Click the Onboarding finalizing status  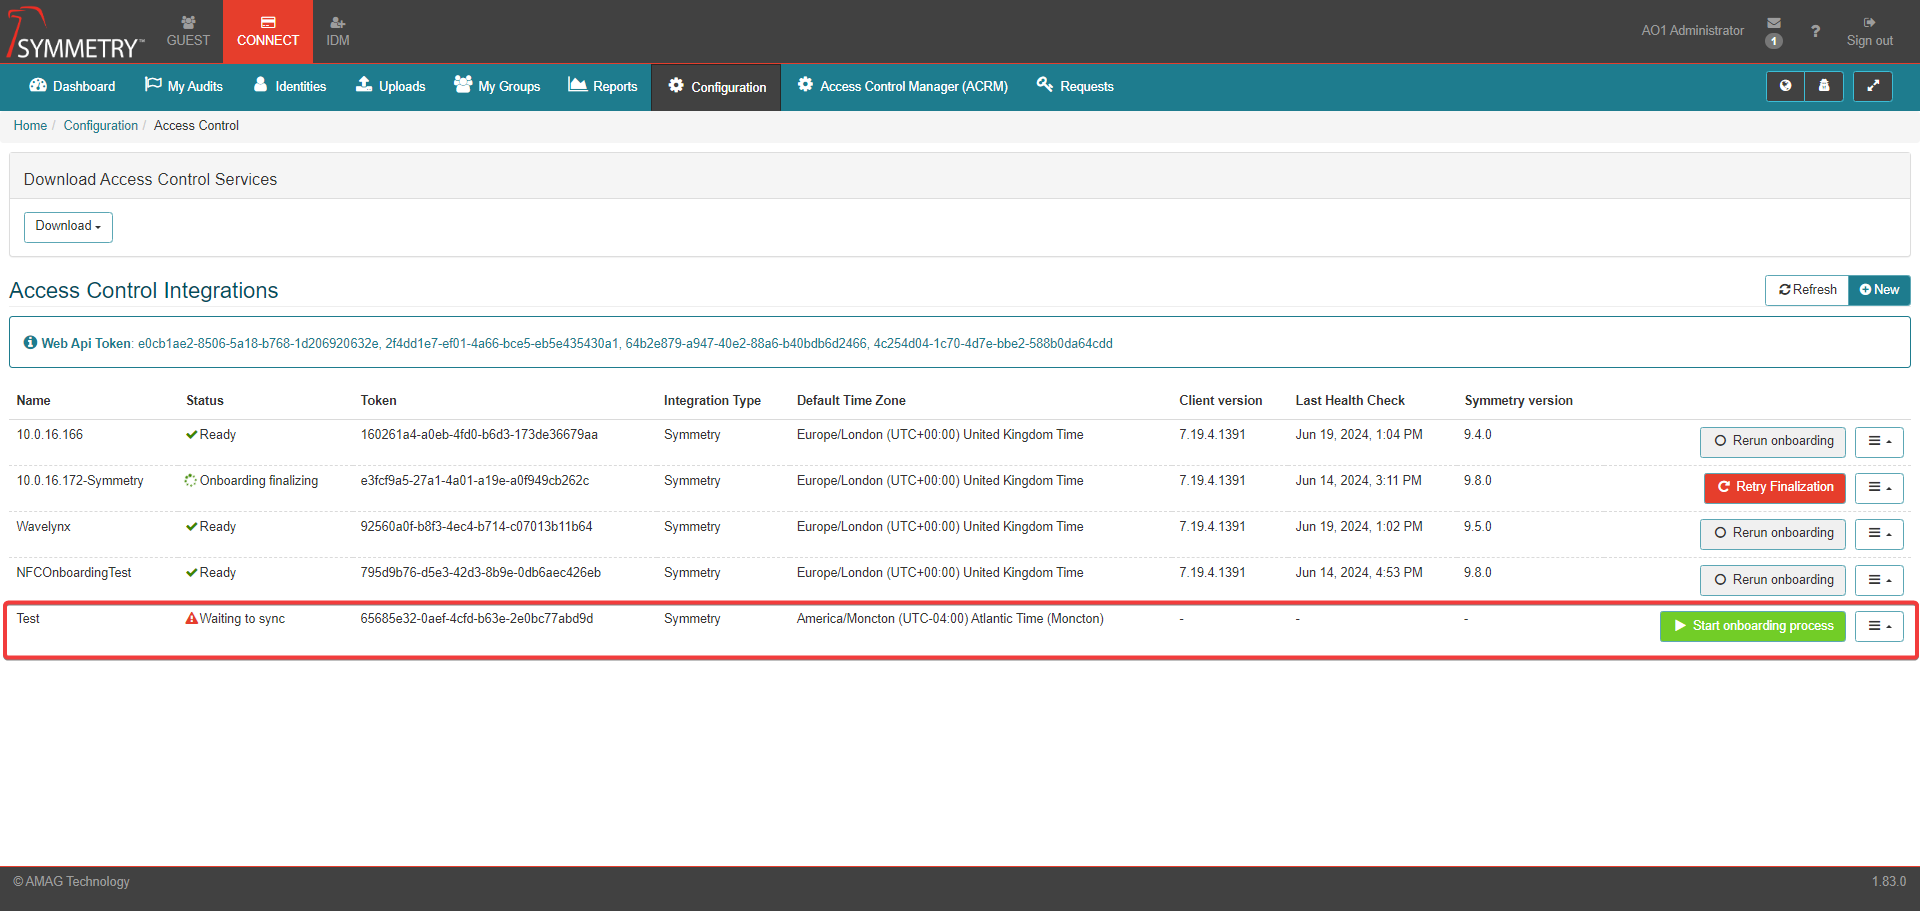click(252, 481)
